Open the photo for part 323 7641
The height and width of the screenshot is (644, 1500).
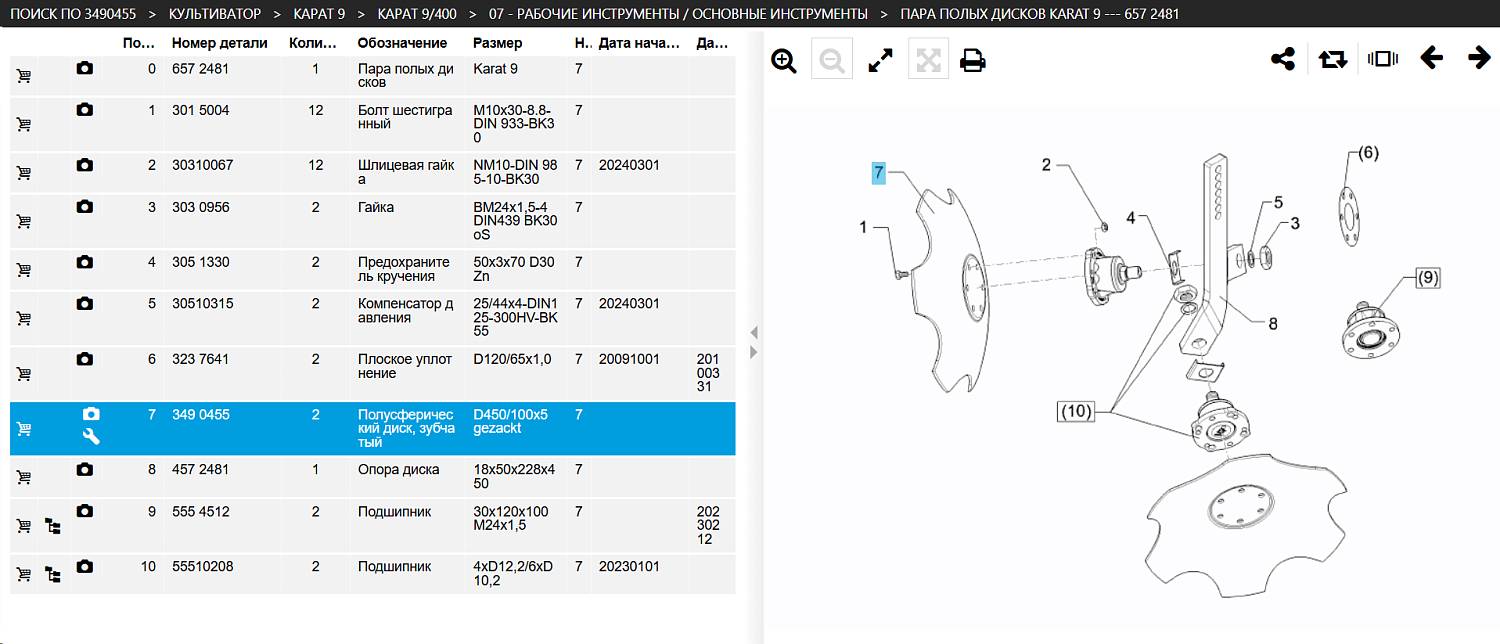pyautogui.click(x=85, y=359)
